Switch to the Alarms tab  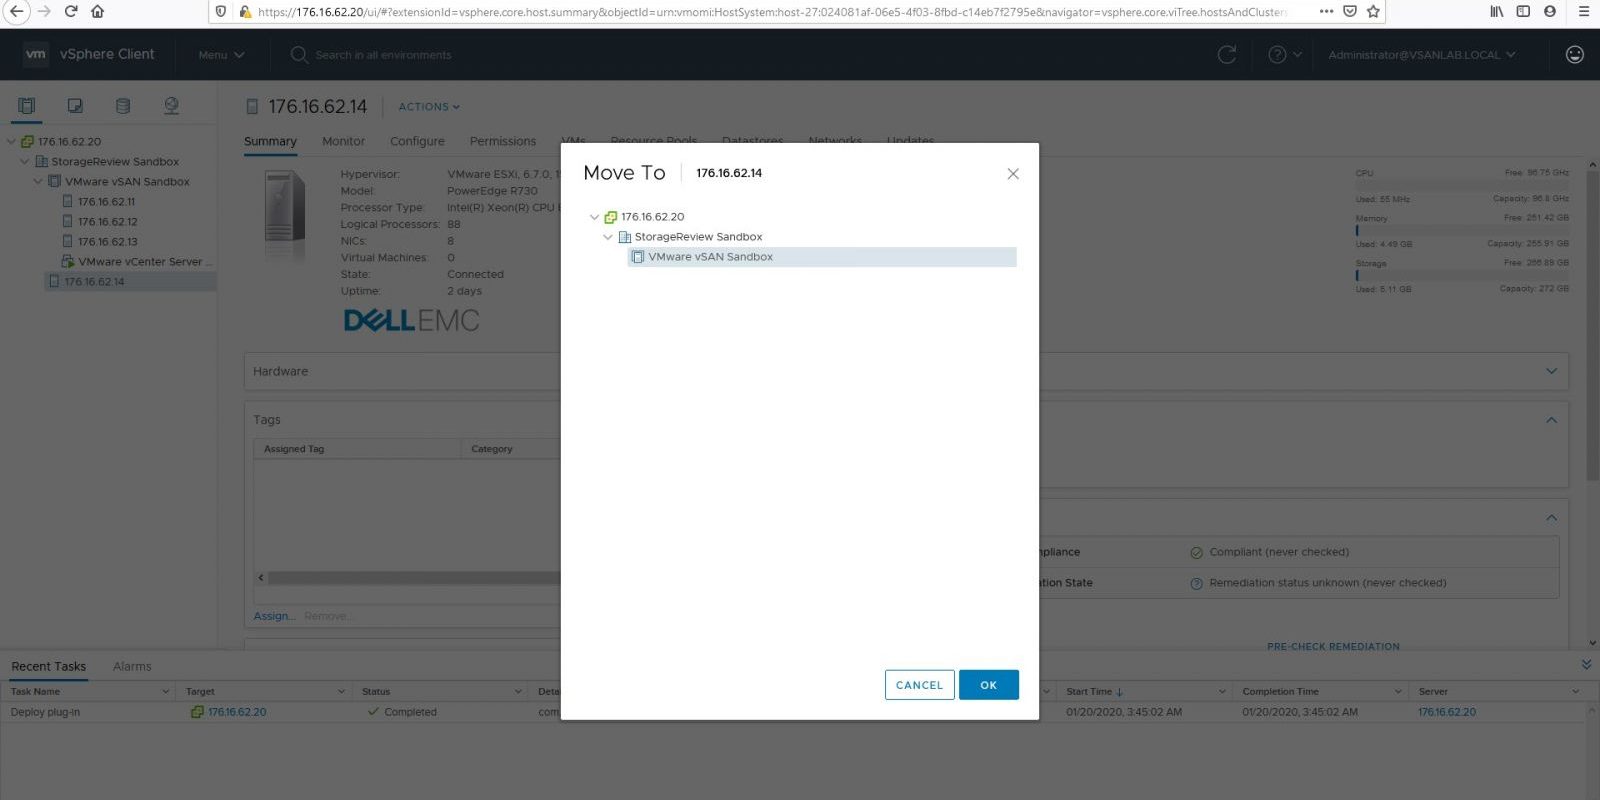click(132, 667)
